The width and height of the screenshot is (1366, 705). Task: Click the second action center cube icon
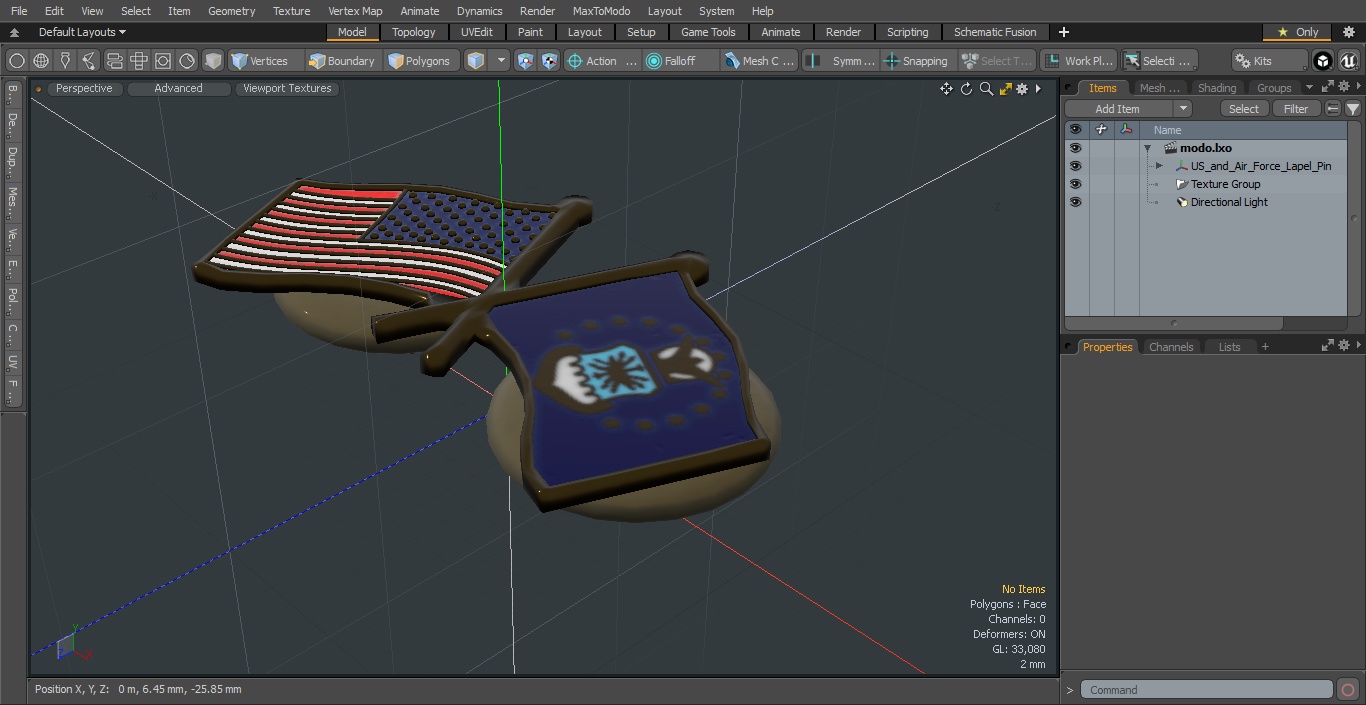[x=550, y=61]
